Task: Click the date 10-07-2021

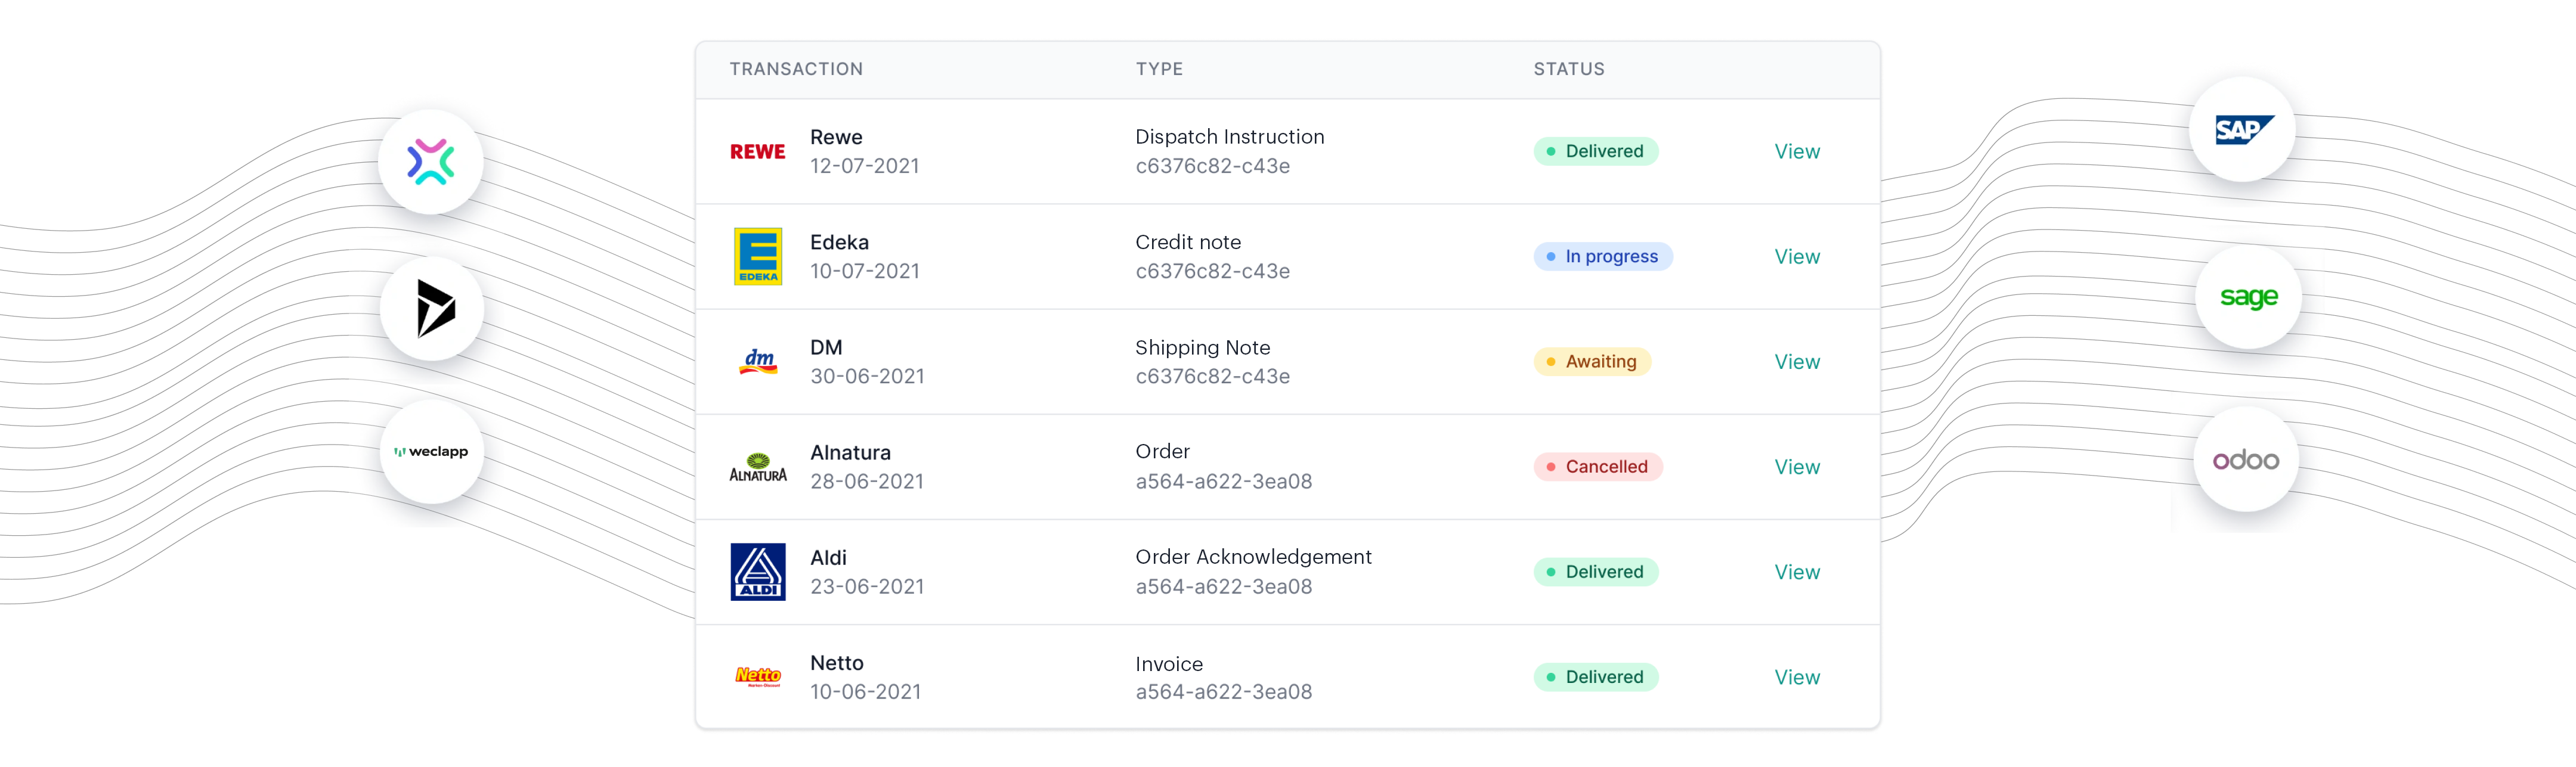Action: tap(865, 271)
